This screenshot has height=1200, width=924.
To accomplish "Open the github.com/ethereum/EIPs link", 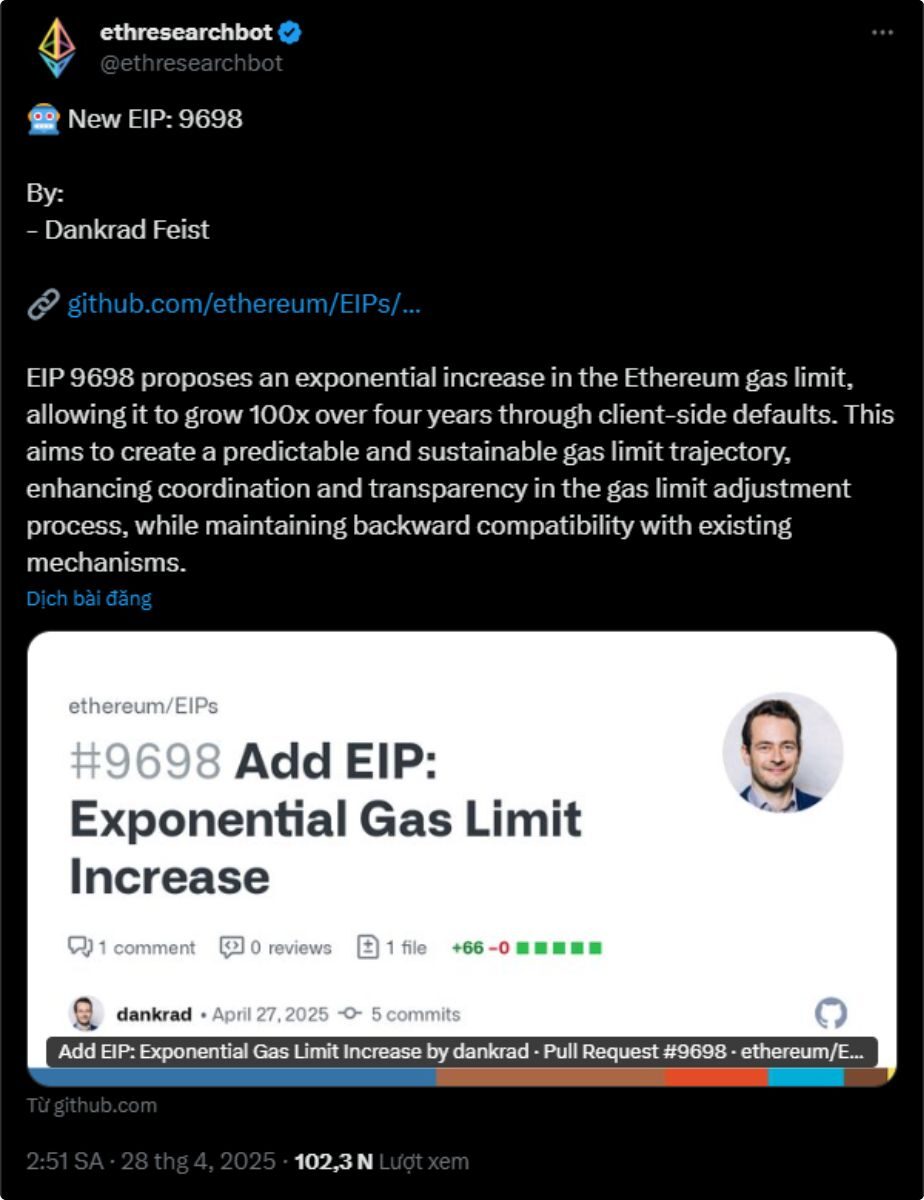I will (243, 305).
